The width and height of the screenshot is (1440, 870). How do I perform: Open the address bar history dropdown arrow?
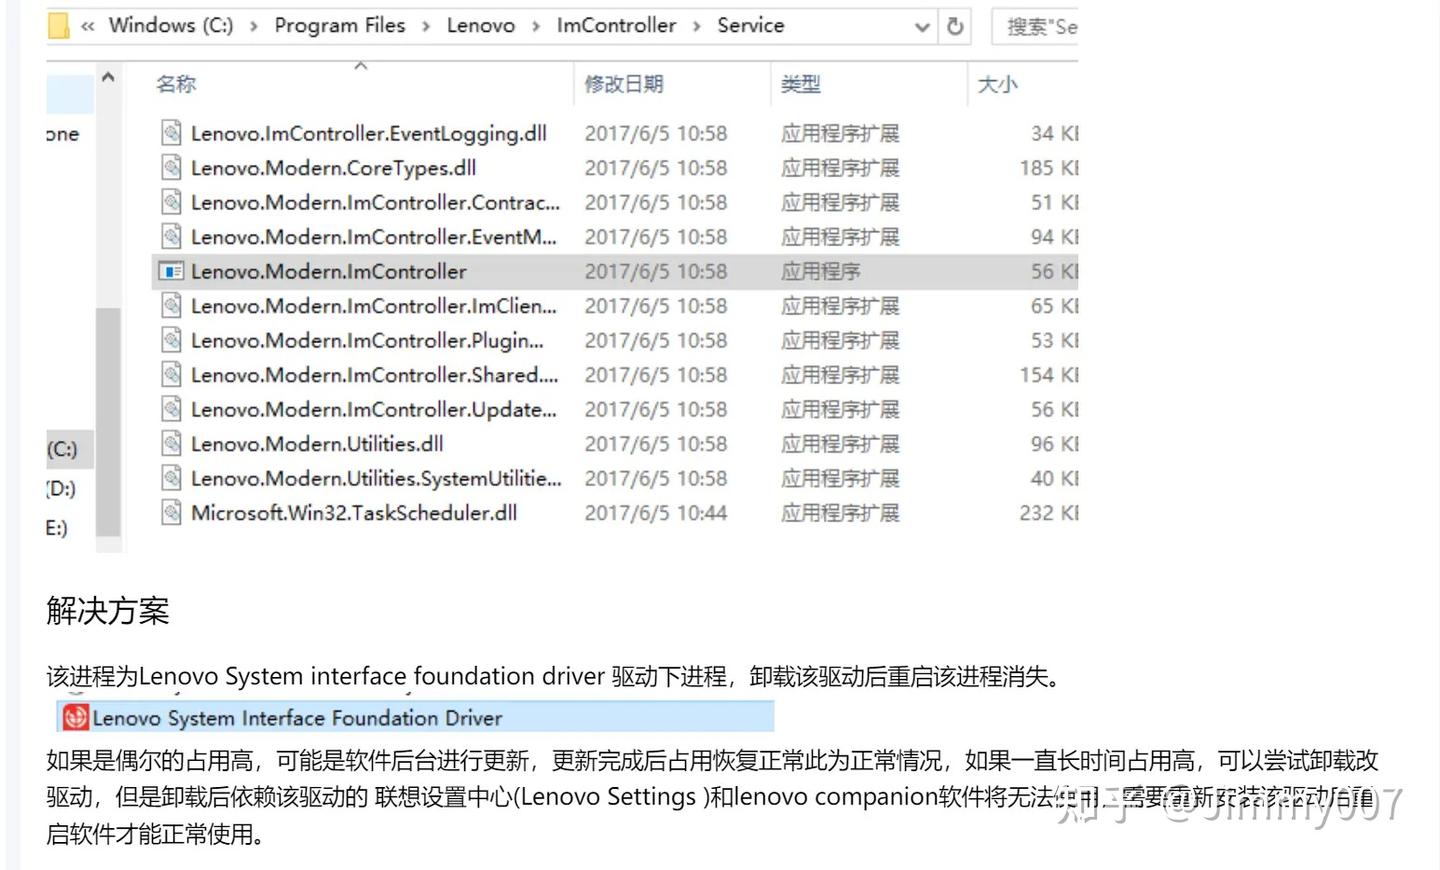pos(921,26)
